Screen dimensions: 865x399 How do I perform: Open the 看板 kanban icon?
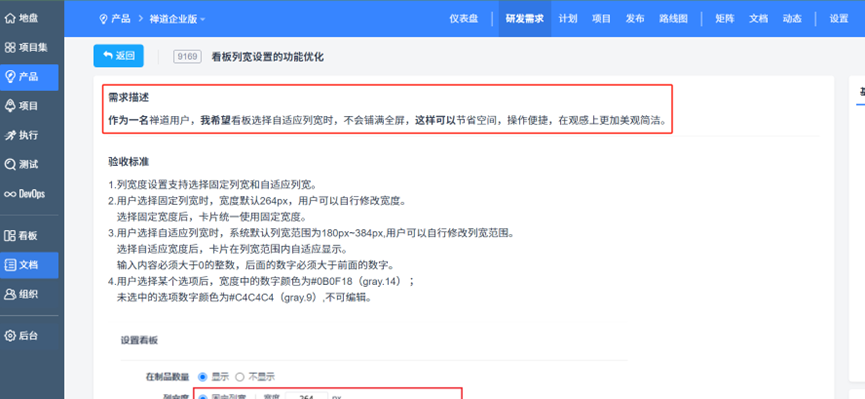click(10, 236)
